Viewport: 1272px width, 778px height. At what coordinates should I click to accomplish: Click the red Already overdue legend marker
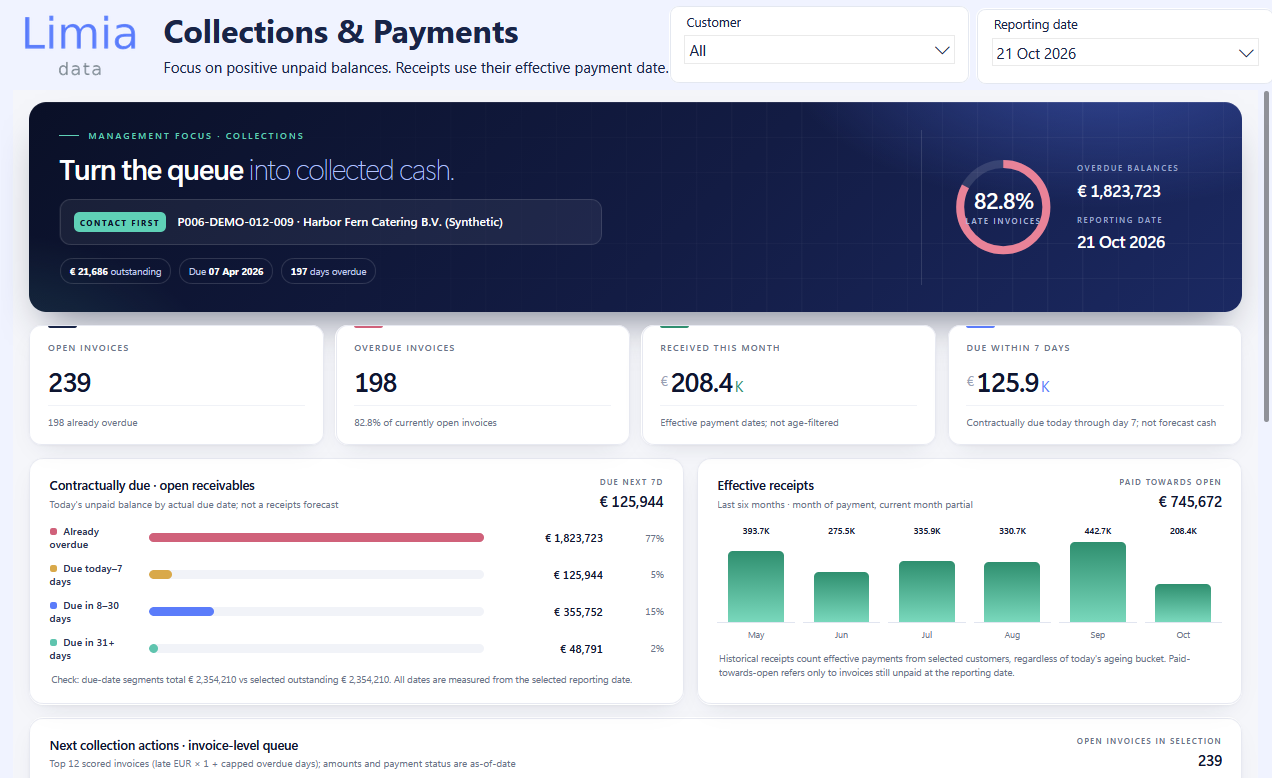(x=53, y=532)
